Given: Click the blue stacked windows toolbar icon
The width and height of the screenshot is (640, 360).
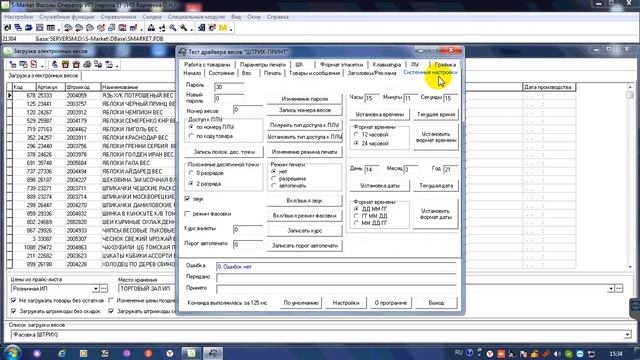Looking at the screenshot, I should pyautogui.click(x=18, y=28).
